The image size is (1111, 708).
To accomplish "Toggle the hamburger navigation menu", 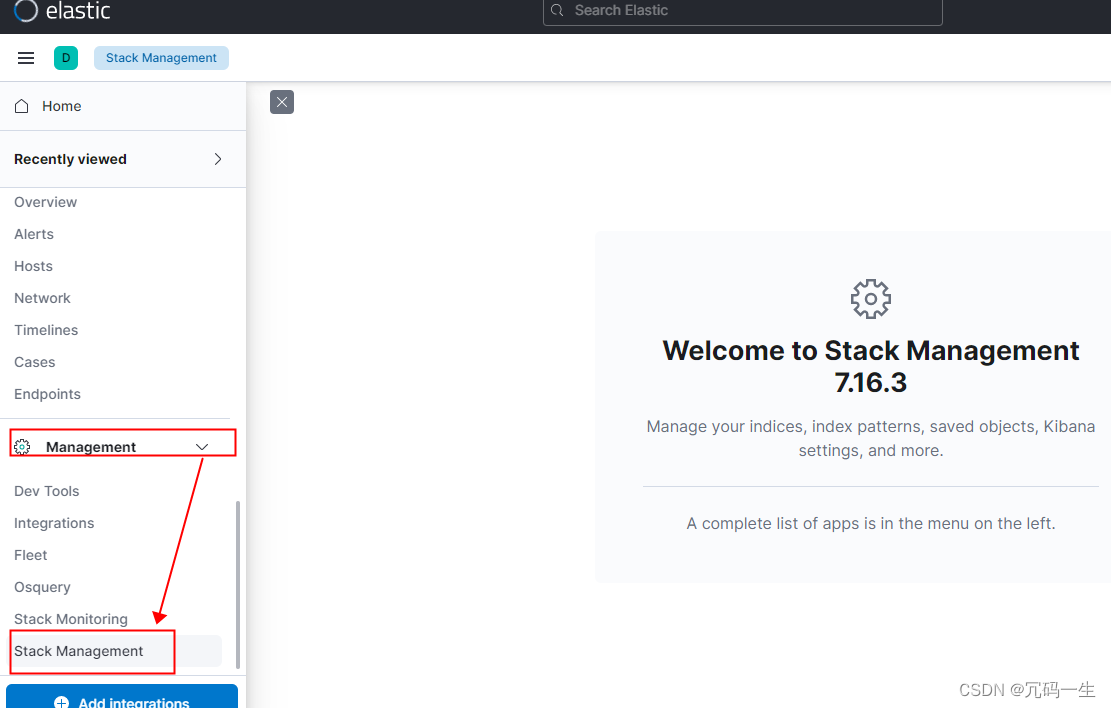I will pyautogui.click(x=26, y=58).
